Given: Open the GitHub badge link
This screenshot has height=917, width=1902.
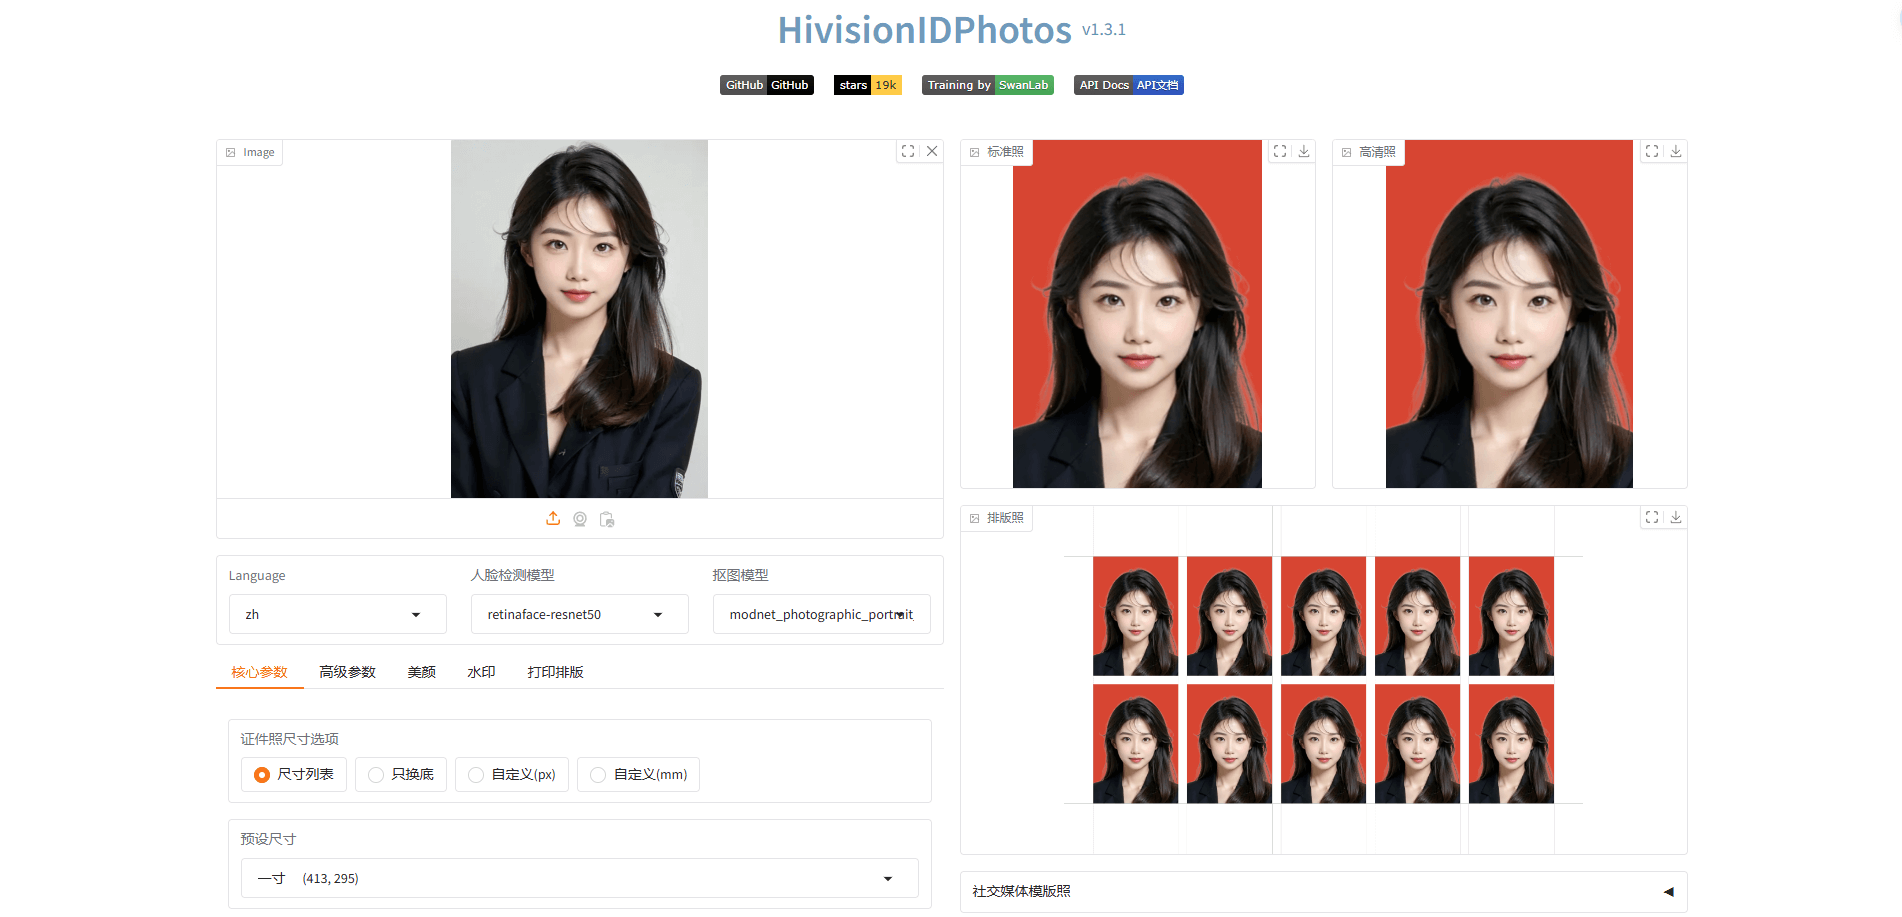Looking at the screenshot, I should [766, 85].
